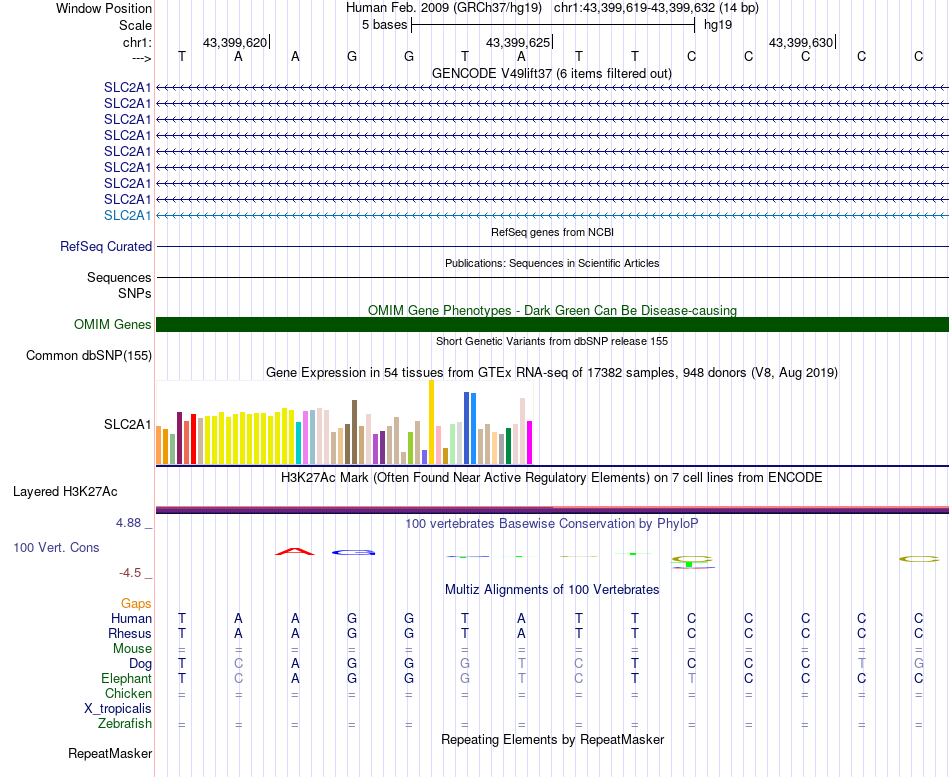Image resolution: width=950 pixels, height=777 pixels.
Task: Click the Multiz Alignments of 100 Vertebrates title
Action: coord(552,590)
